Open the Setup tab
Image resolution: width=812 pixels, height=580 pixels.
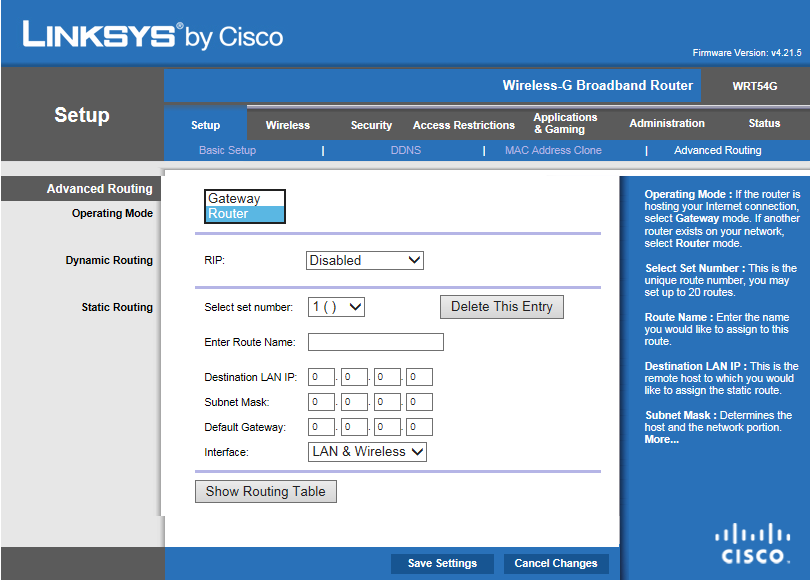click(x=206, y=125)
